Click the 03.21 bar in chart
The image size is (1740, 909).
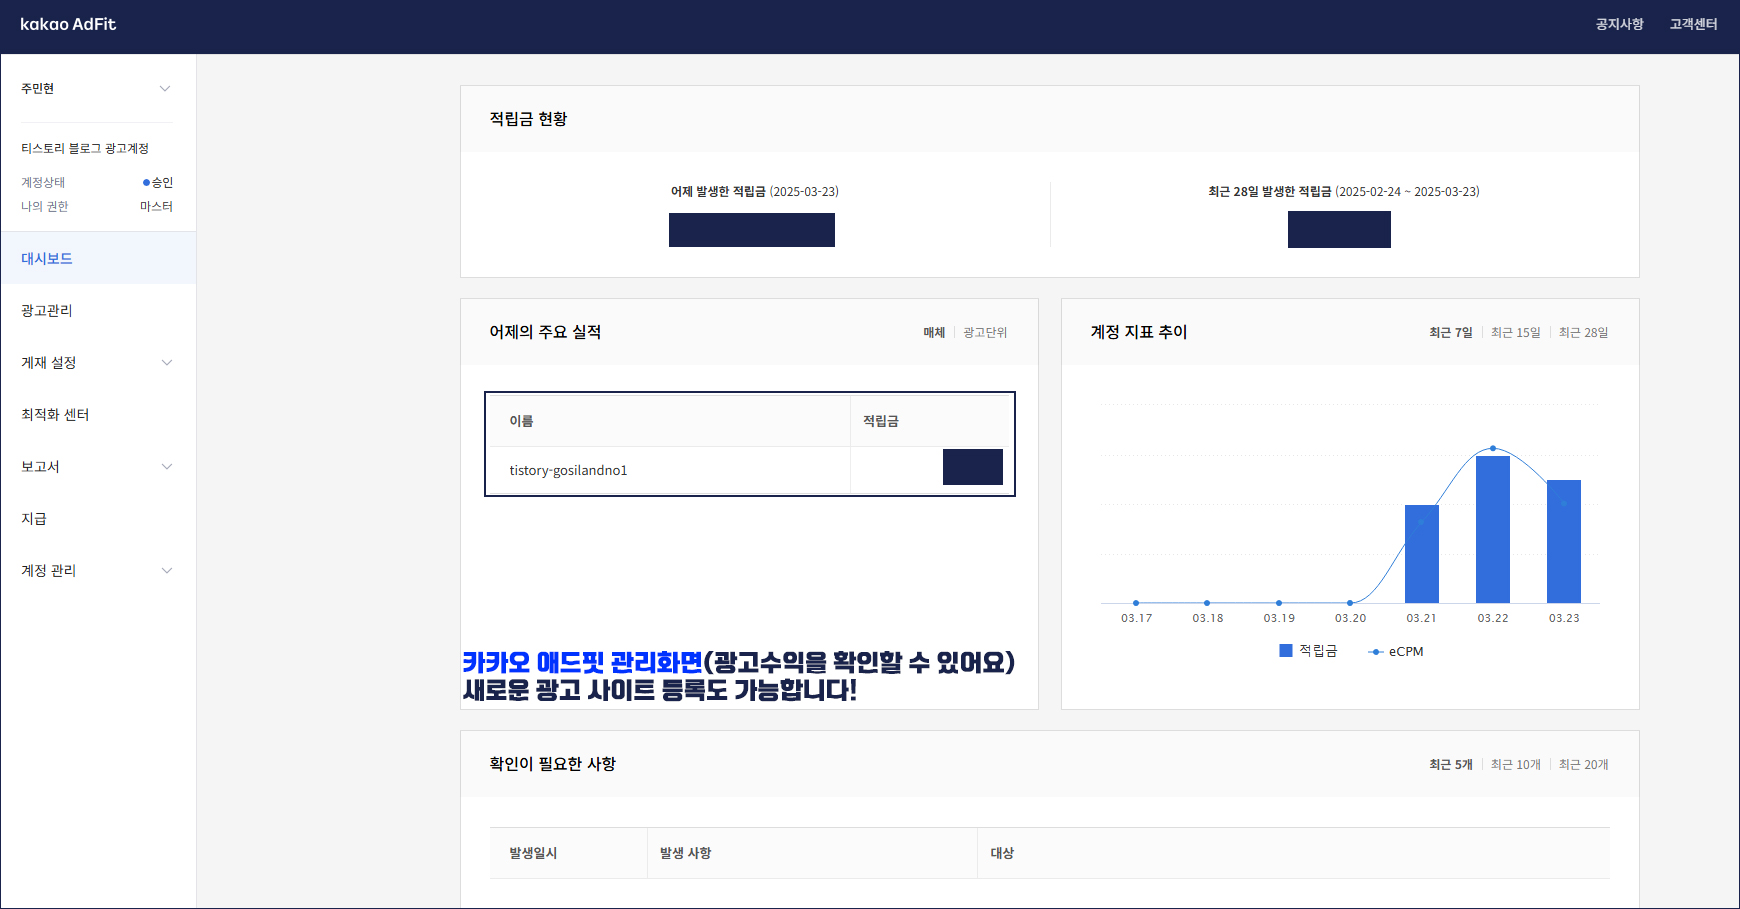tap(1421, 554)
